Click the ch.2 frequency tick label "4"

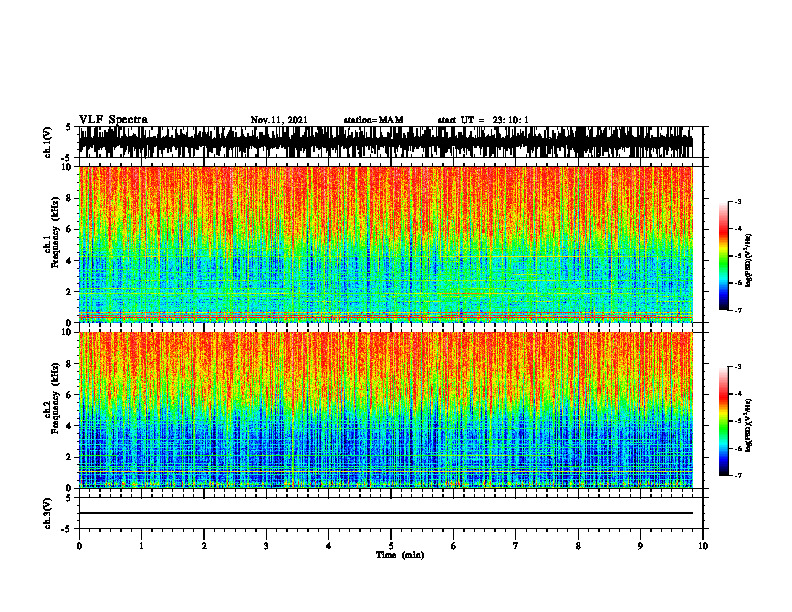point(69,426)
